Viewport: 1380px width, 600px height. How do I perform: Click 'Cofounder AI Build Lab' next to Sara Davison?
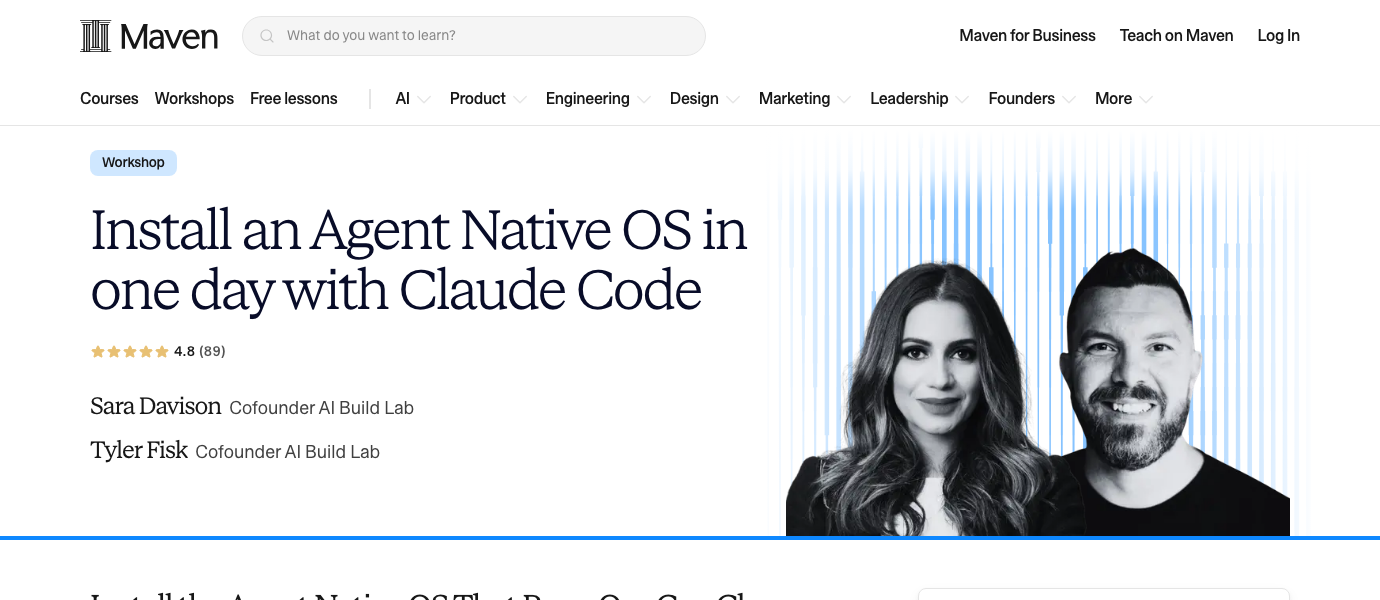click(321, 408)
